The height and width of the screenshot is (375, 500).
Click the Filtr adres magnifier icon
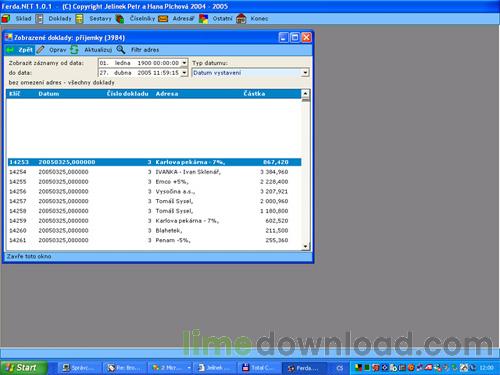click(x=121, y=50)
